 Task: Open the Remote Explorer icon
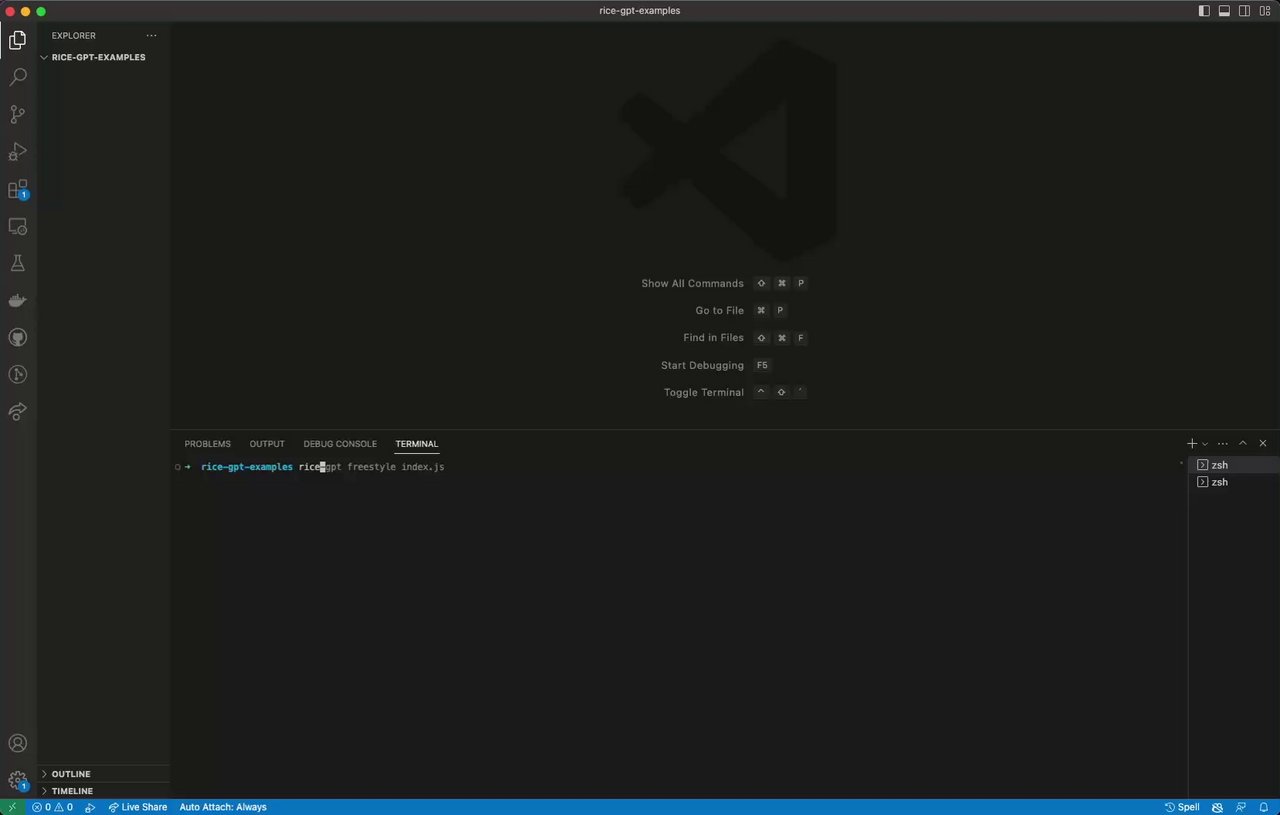18,226
